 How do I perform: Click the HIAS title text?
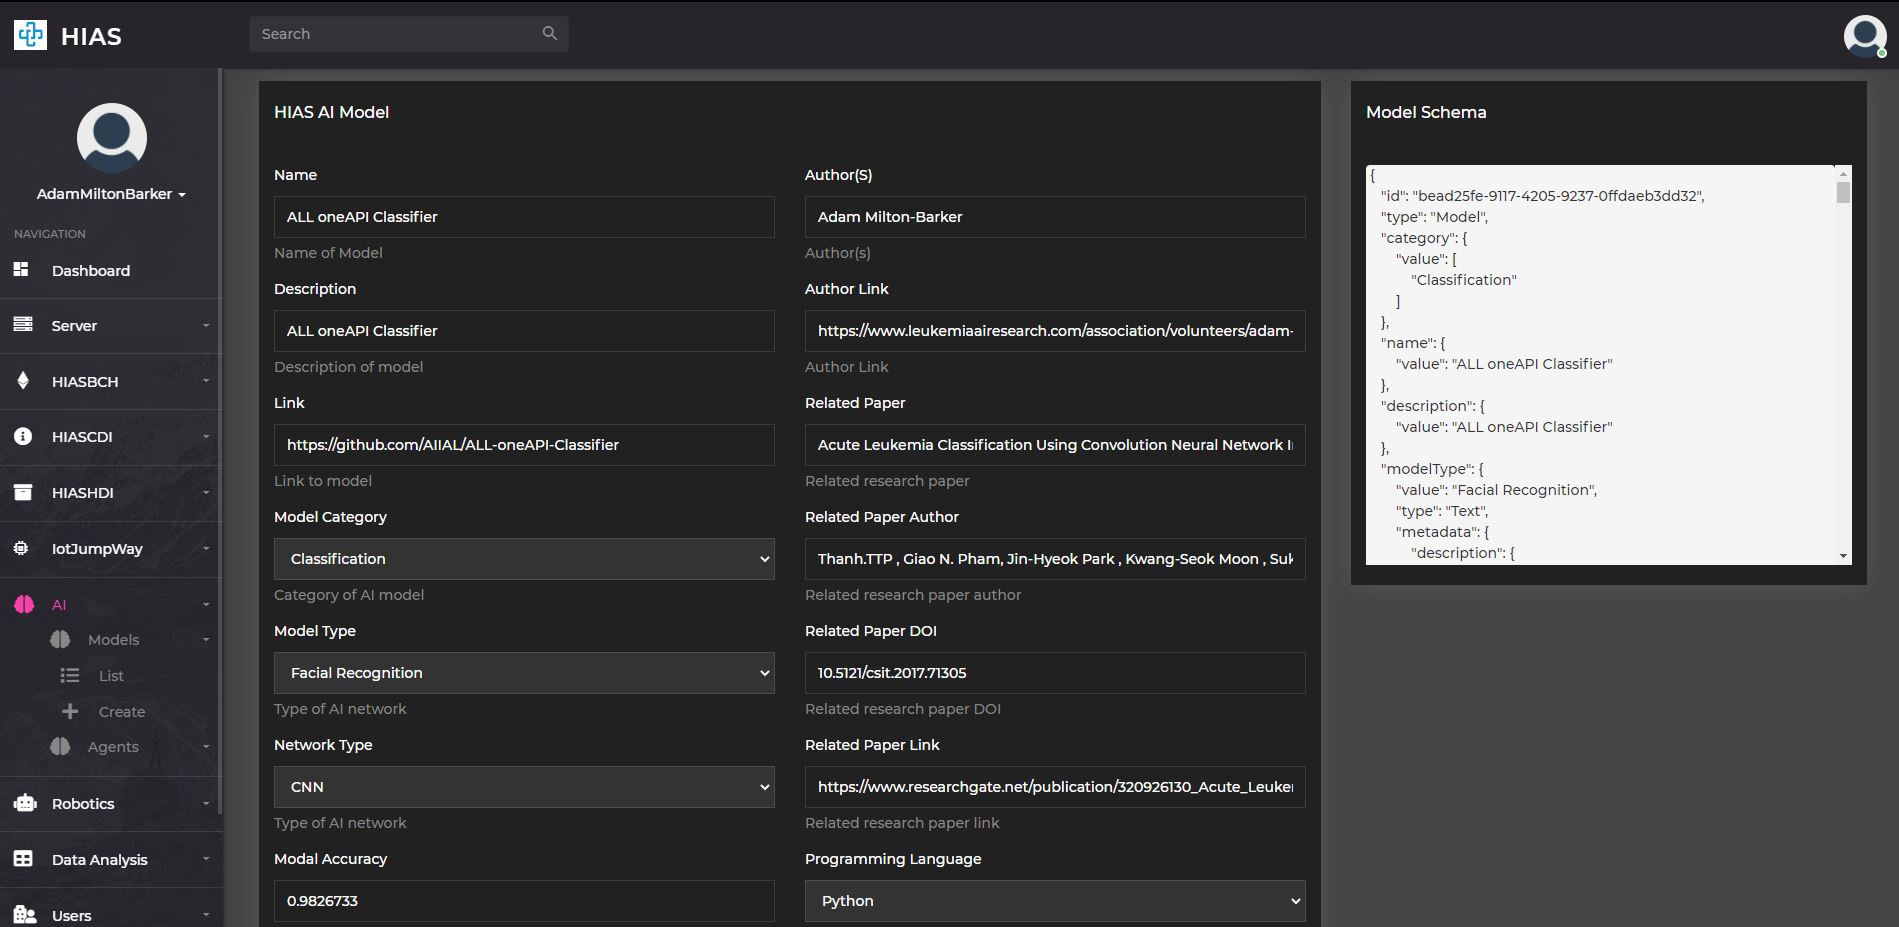[91, 36]
